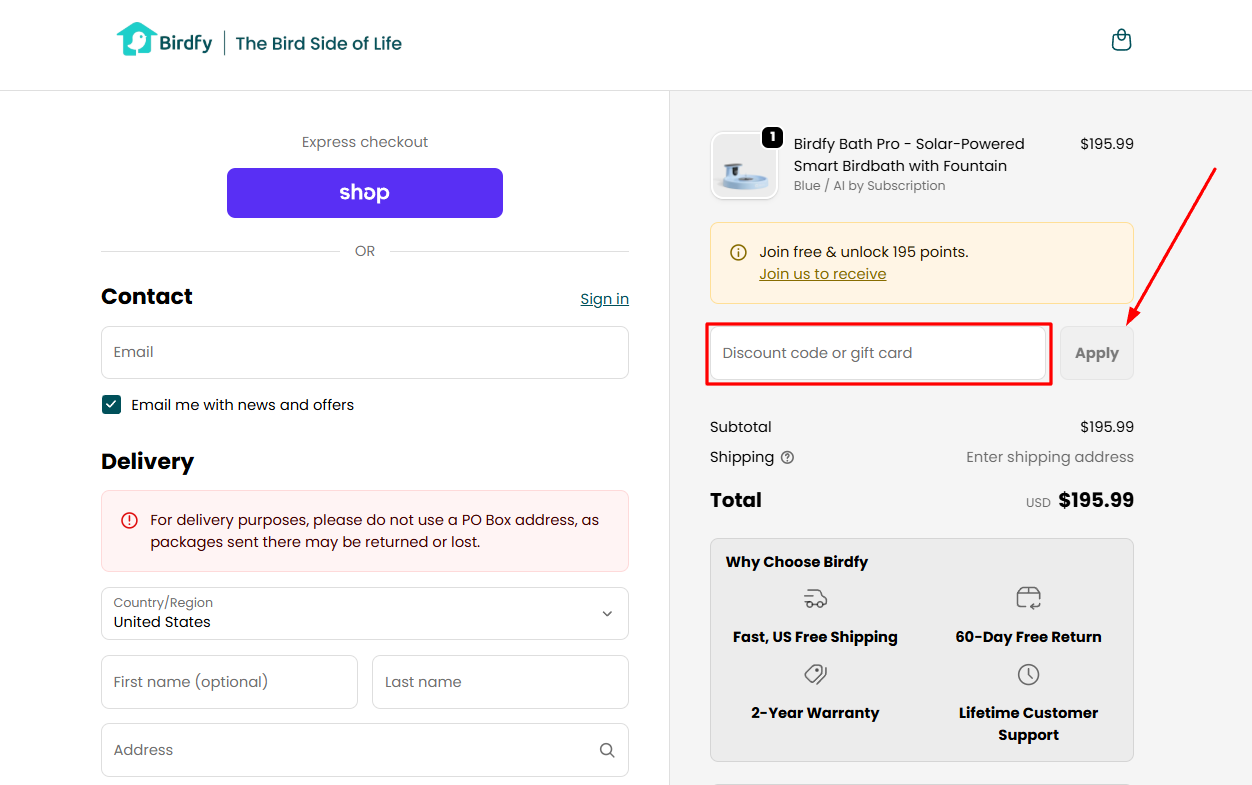
Task: Click the info icon in points banner
Action: click(x=738, y=252)
